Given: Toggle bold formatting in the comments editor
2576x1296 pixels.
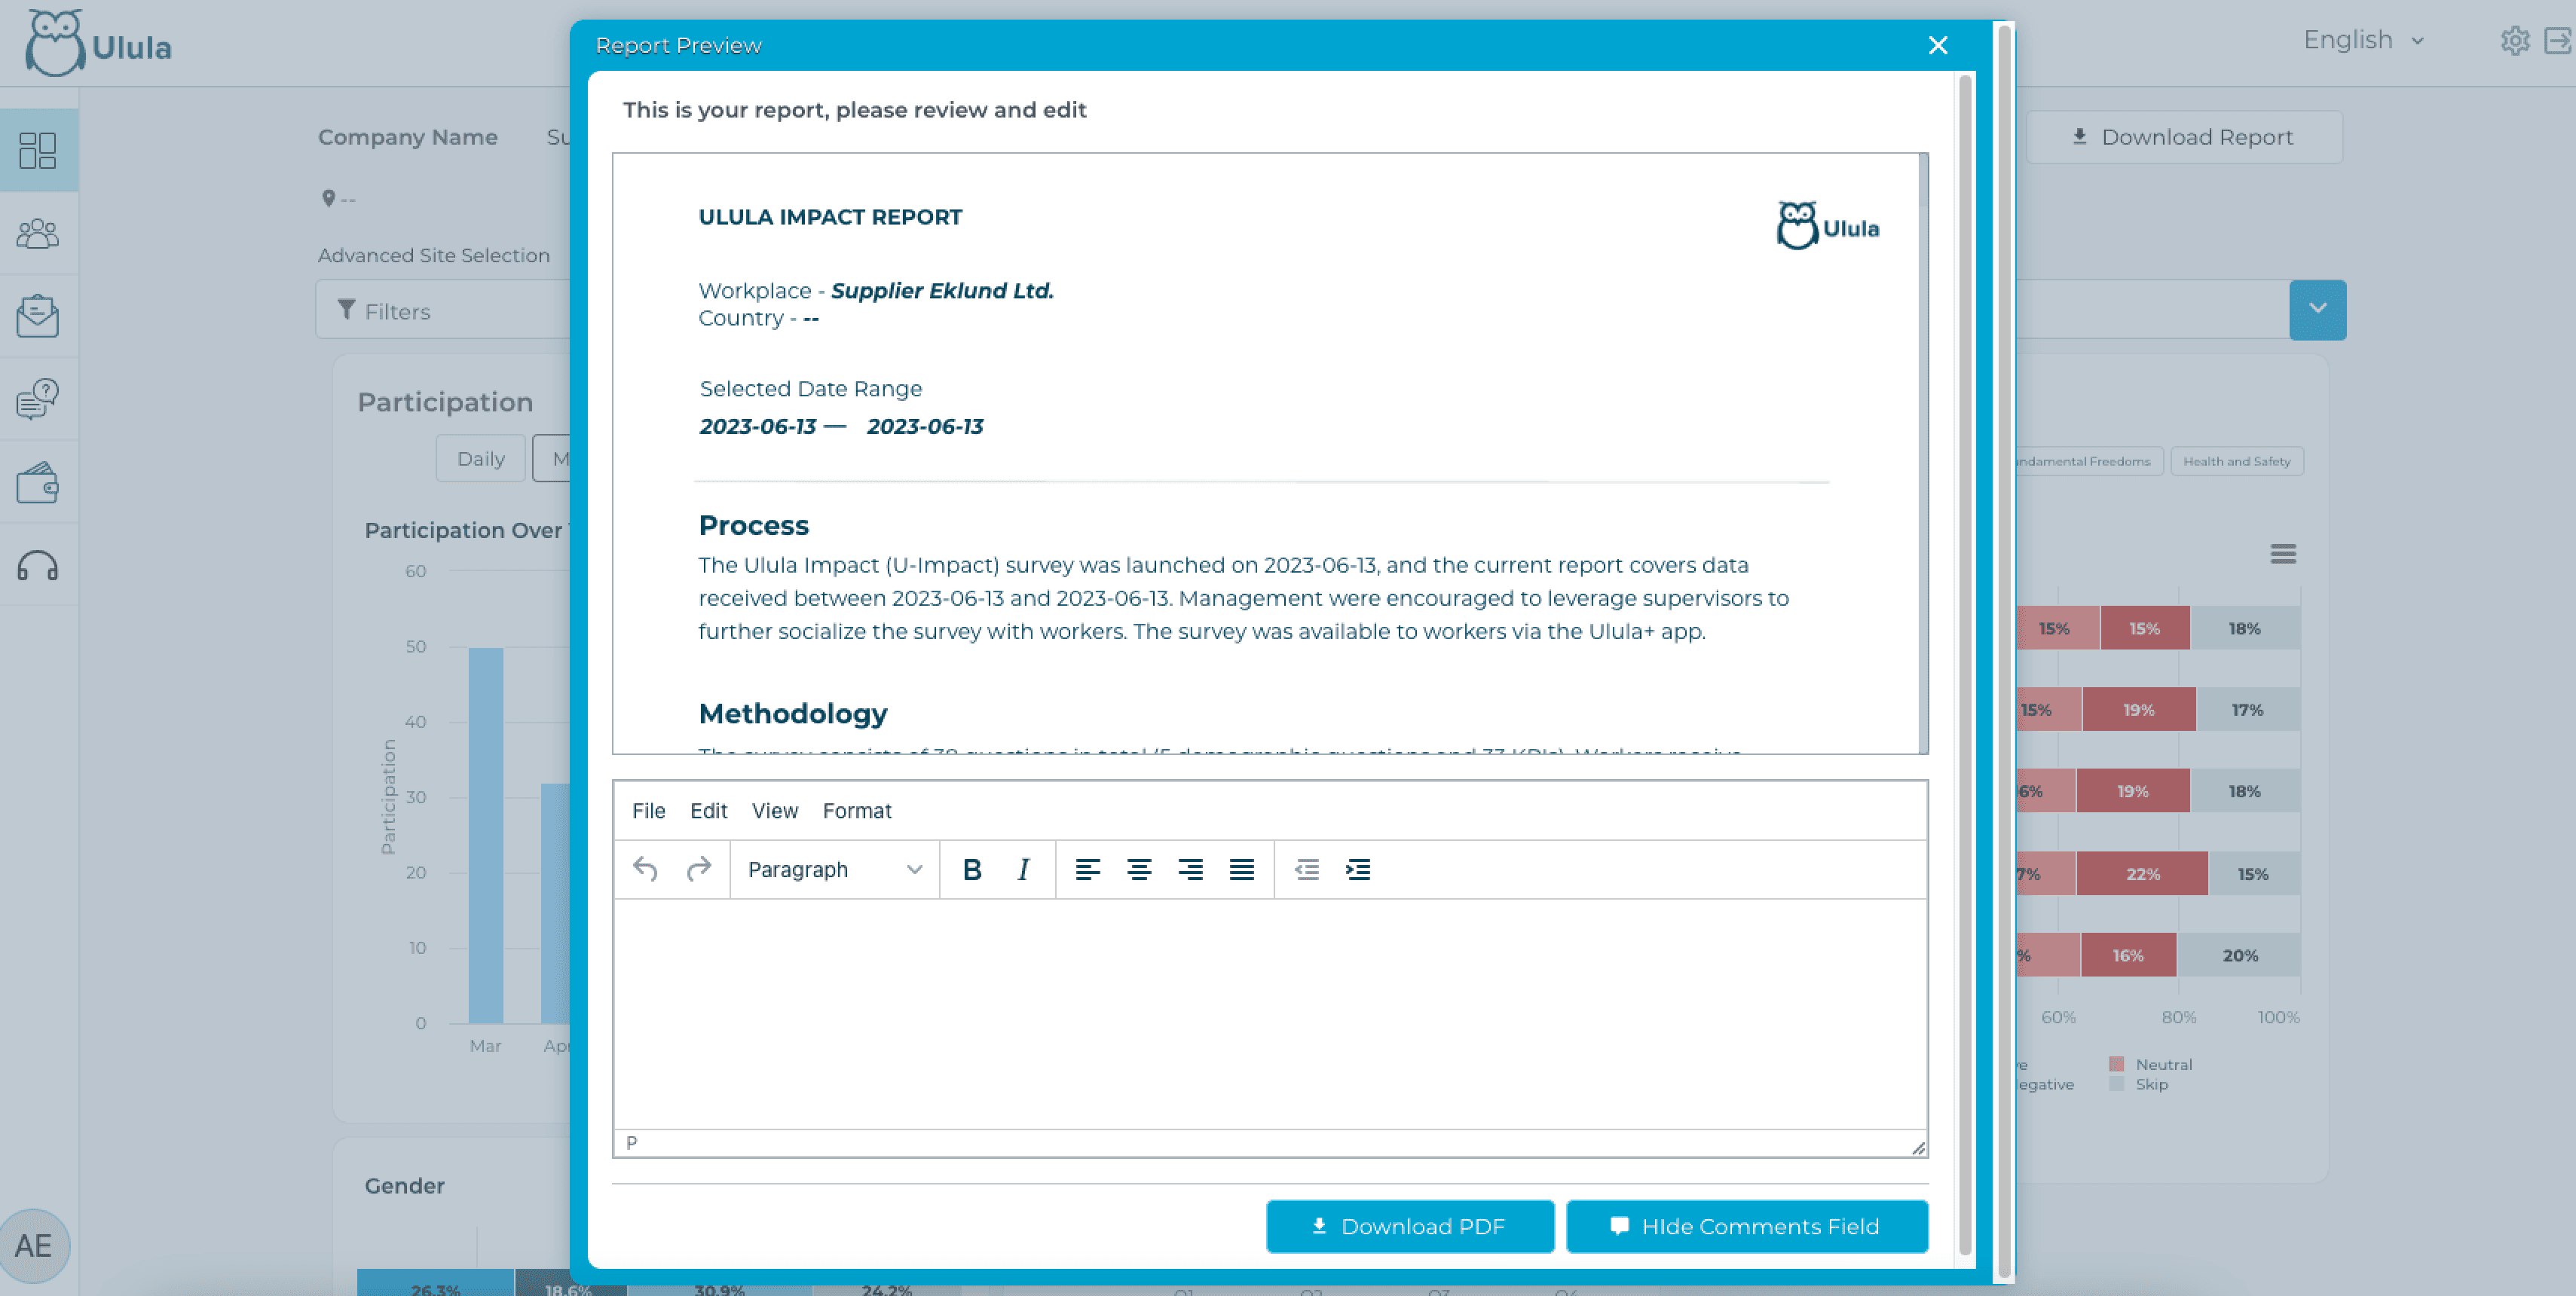Looking at the screenshot, I should [971, 869].
